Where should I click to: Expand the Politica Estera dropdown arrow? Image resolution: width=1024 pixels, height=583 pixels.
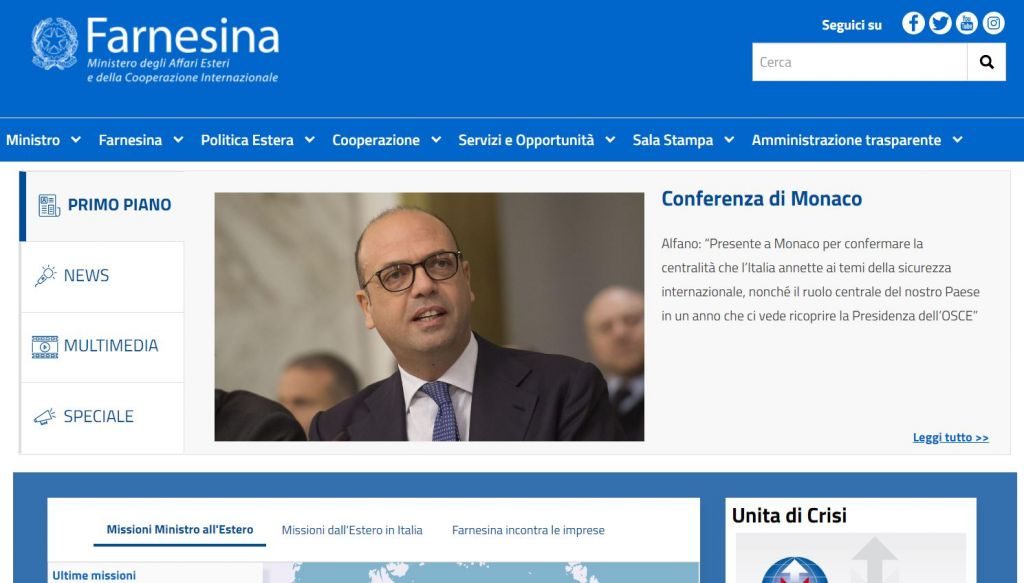coord(310,140)
